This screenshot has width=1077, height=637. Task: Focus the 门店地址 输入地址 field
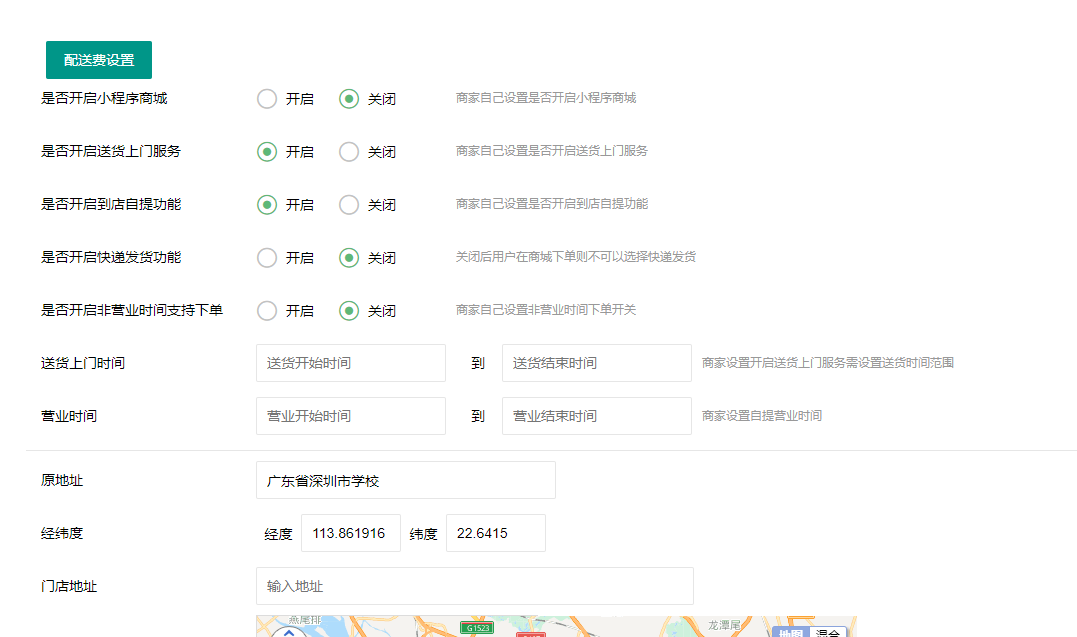[475, 586]
